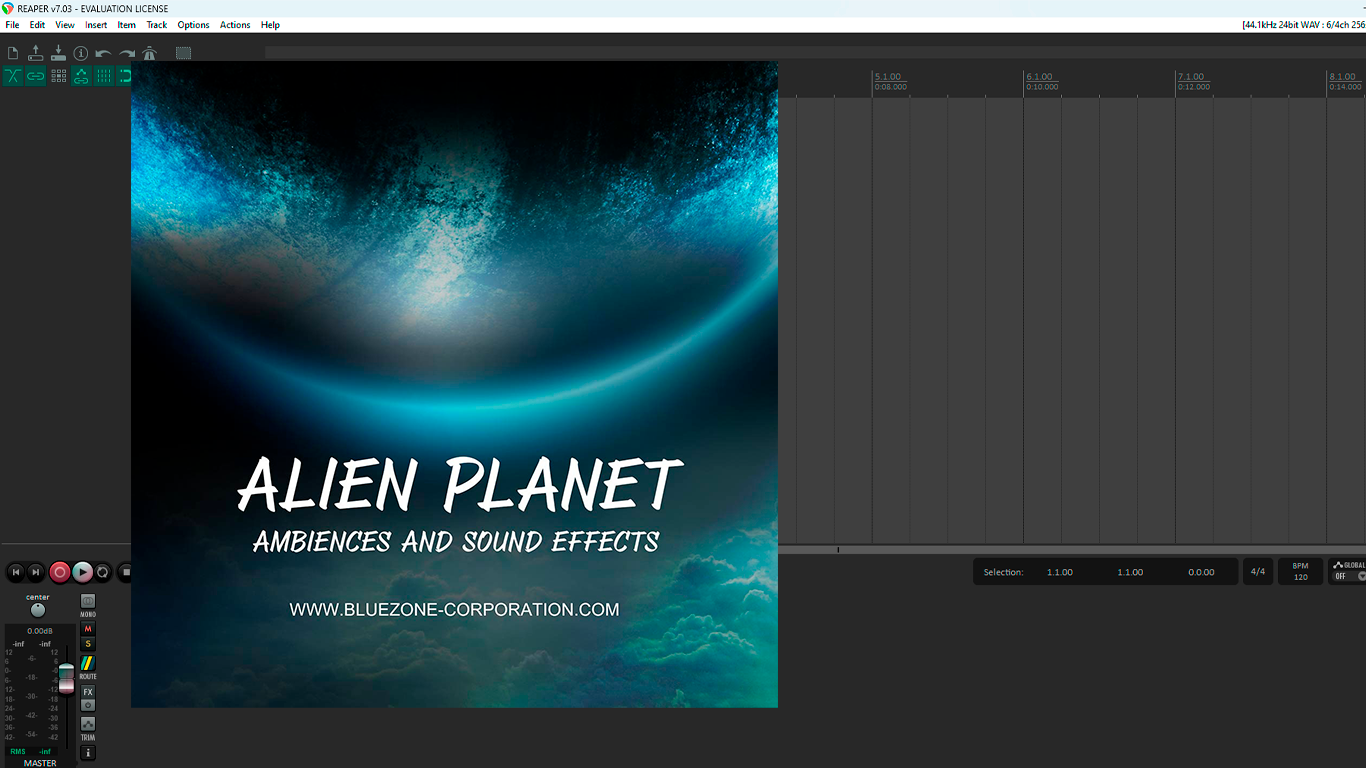The image size is (1366, 768).
Task: Click the 4/4 time signature box
Action: (x=1257, y=572)
